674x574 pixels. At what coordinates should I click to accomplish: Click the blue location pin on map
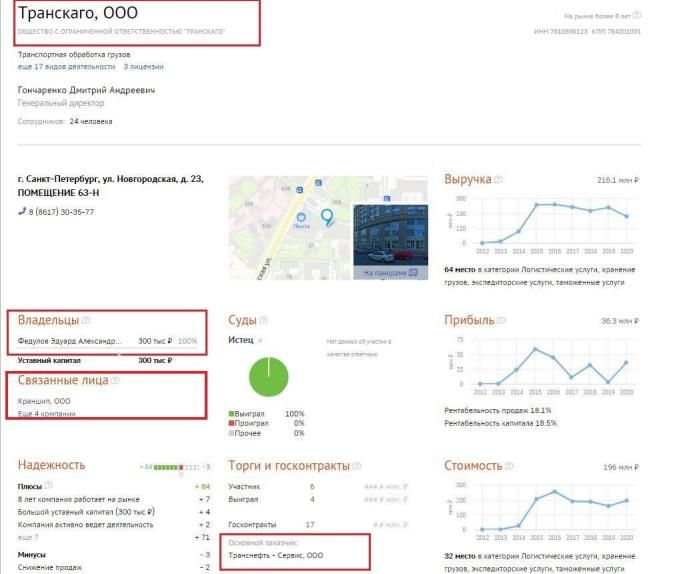[327, 217]
